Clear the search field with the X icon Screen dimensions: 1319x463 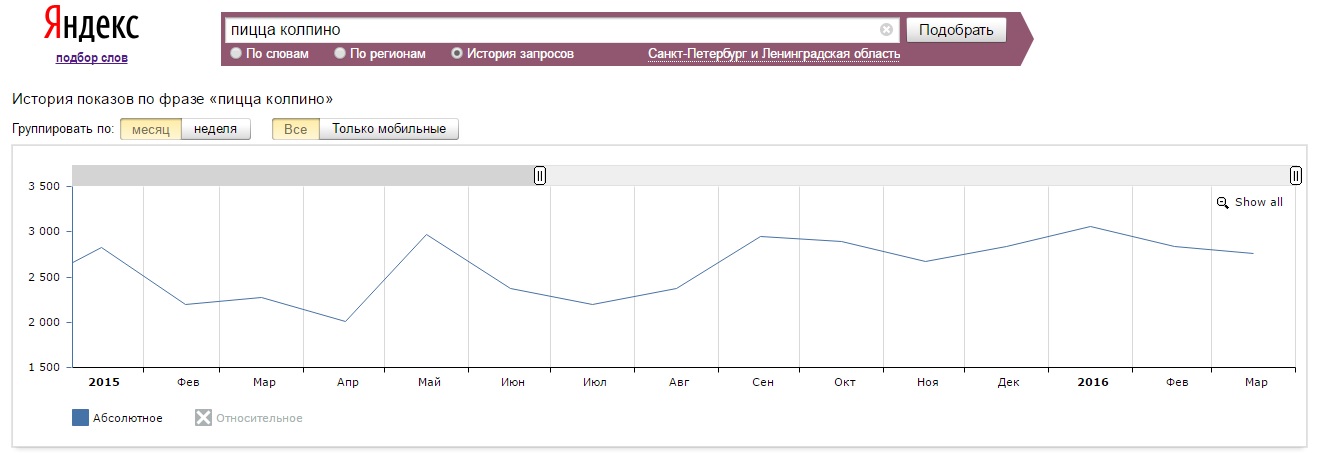[x=886, y=30]
